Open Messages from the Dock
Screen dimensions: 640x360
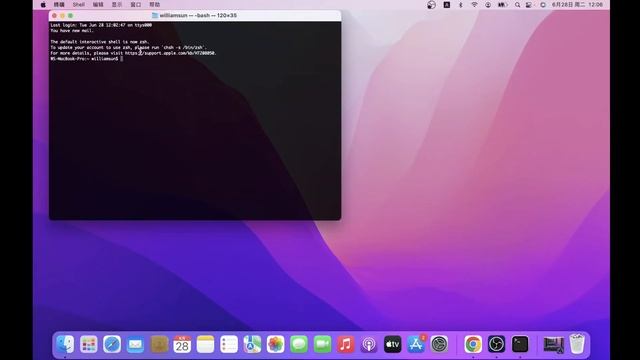[299, 344]
